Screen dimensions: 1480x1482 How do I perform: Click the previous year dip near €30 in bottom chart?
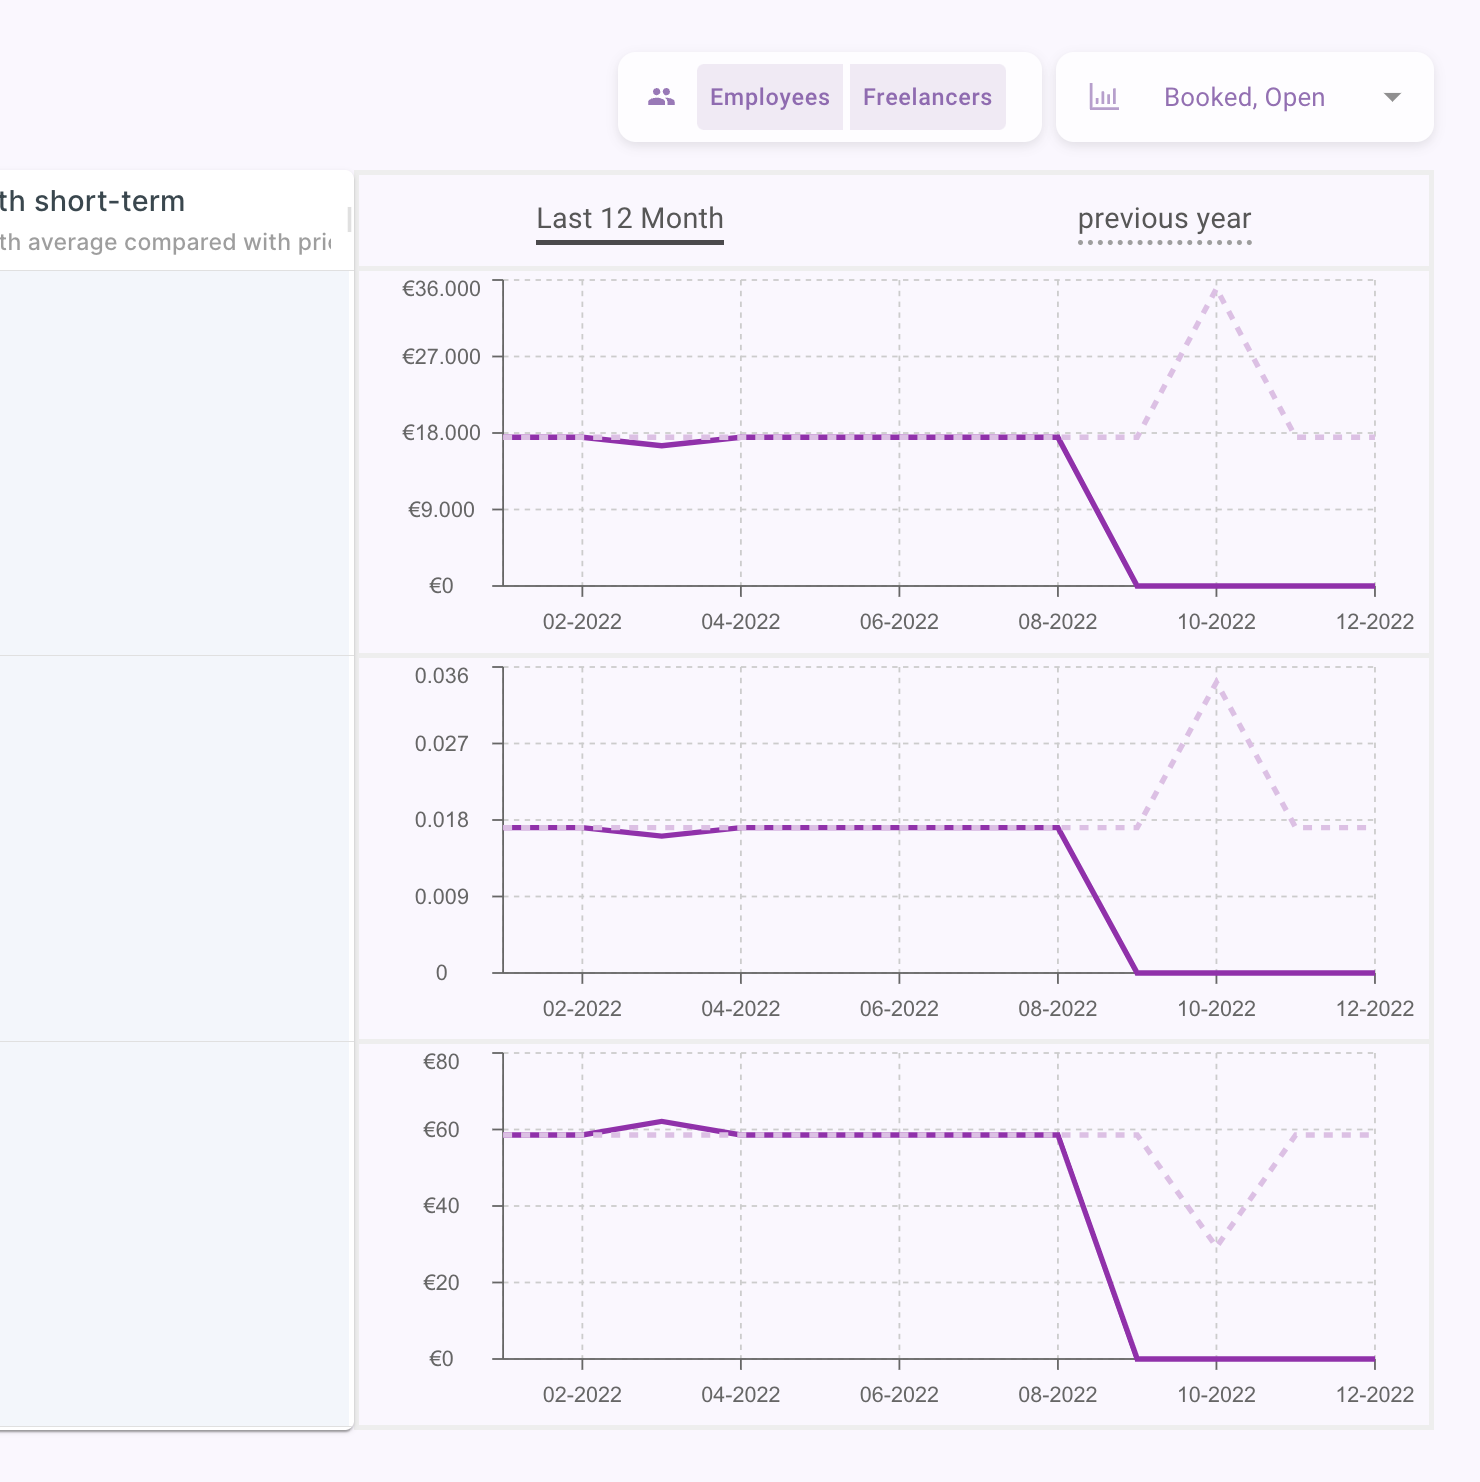coord(1216,1244)
